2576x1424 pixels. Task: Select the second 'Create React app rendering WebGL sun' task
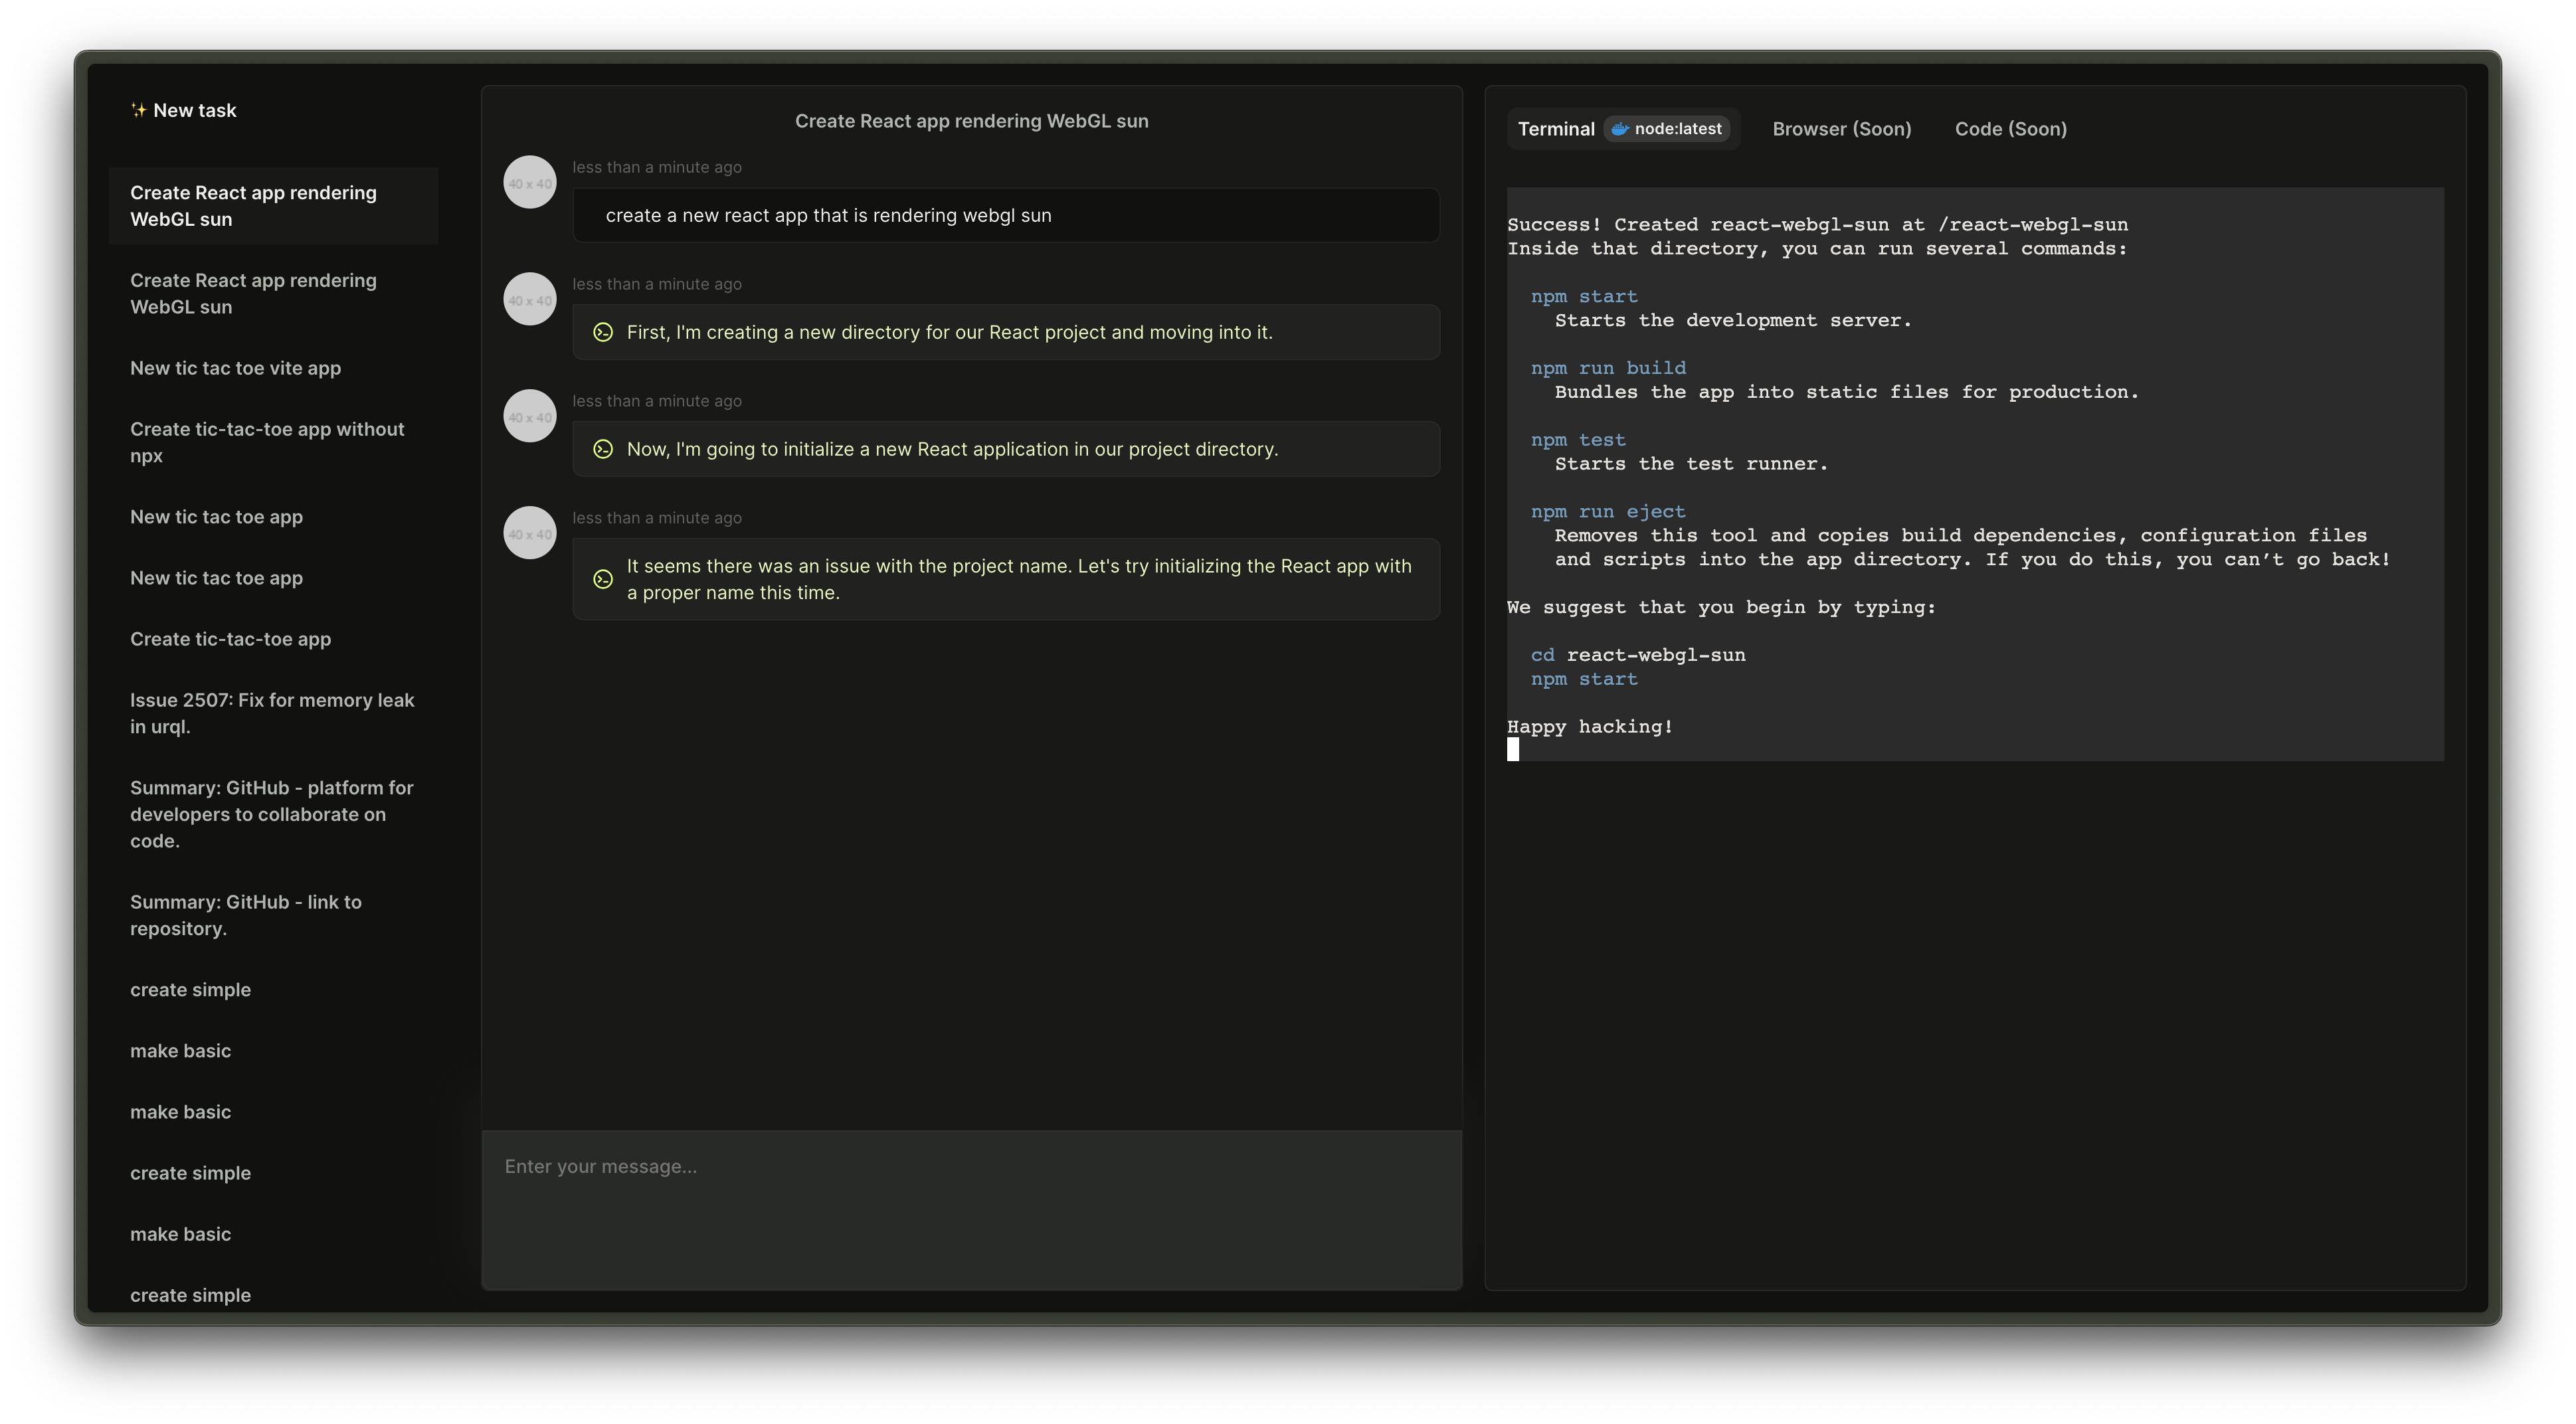253,294
